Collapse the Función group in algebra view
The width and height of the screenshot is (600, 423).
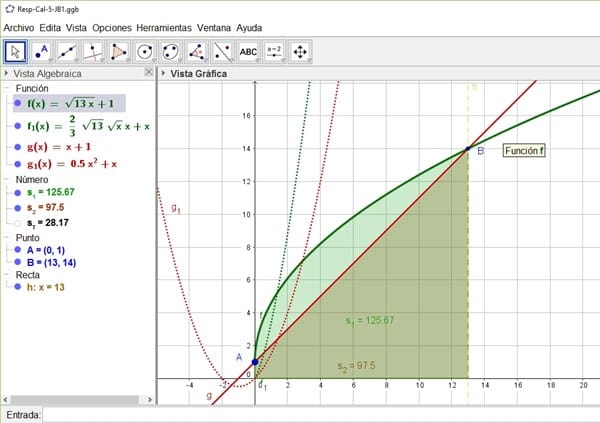[x=9, y=89]
